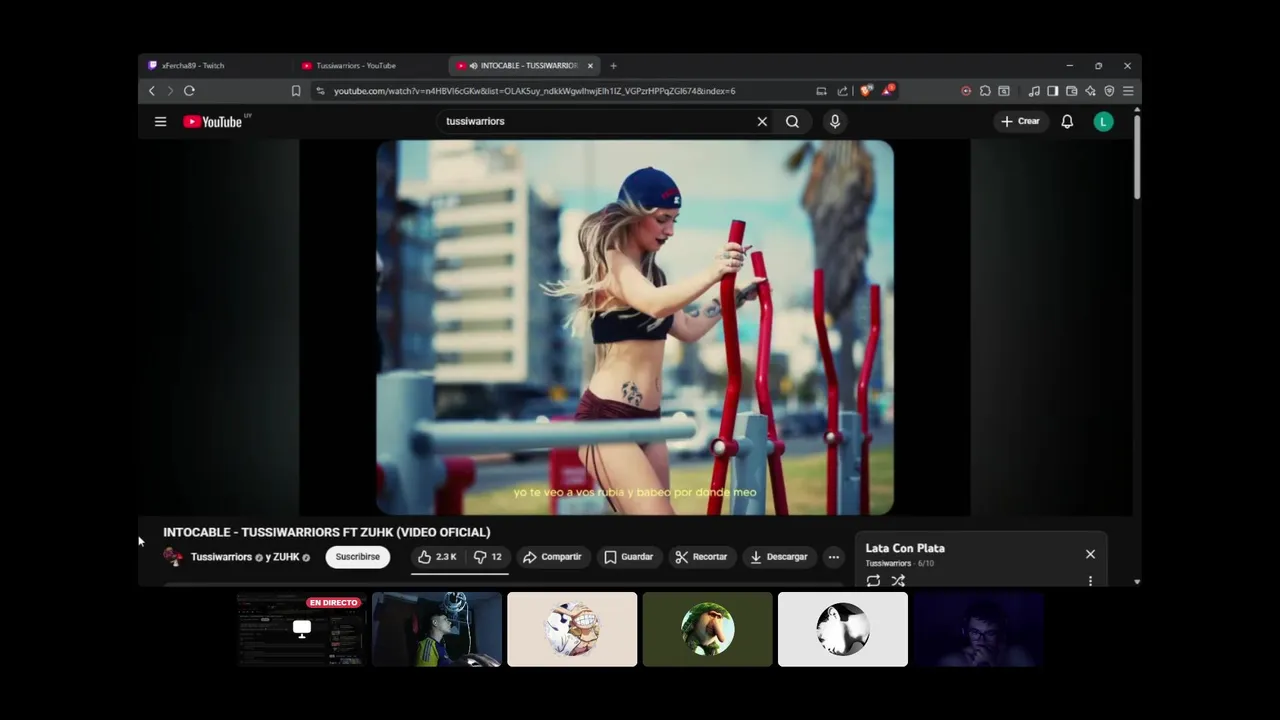Viewport: 1280px width, 720px height.
Task: Select the dark webcam tile with glasses
Action: click(x=978, y=629)
